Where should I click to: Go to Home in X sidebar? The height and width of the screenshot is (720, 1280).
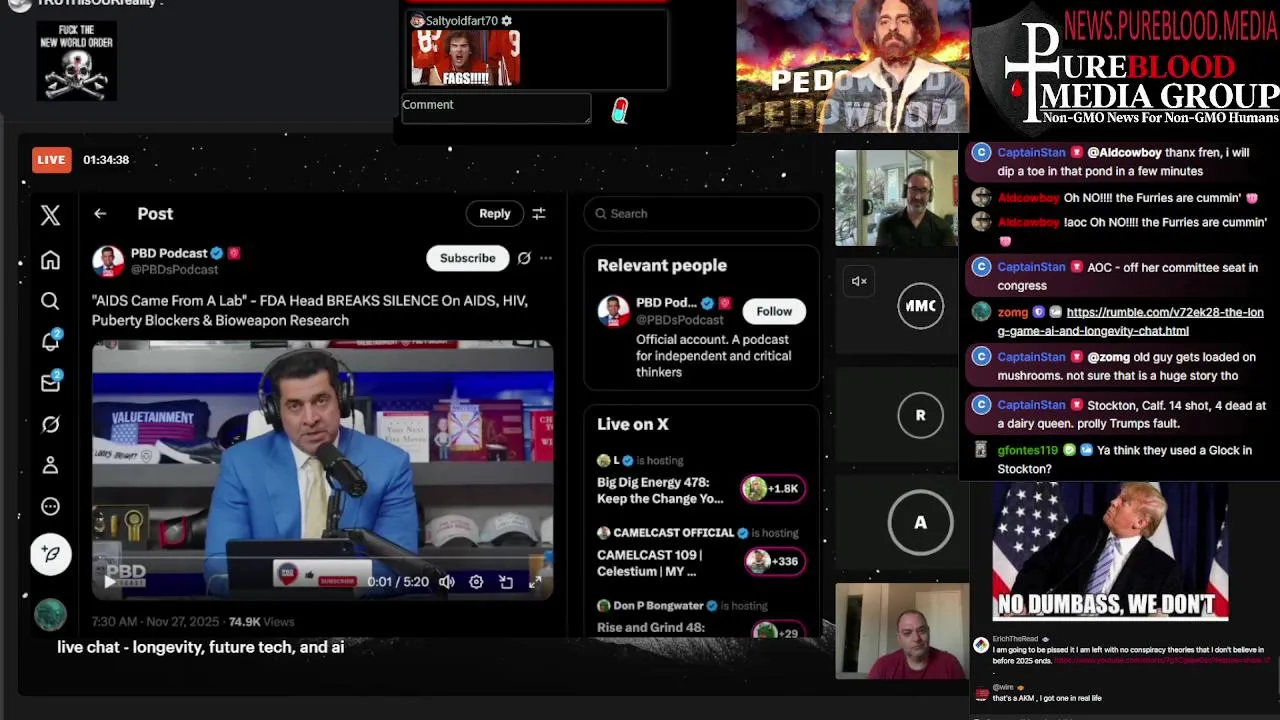coord(50,260)
